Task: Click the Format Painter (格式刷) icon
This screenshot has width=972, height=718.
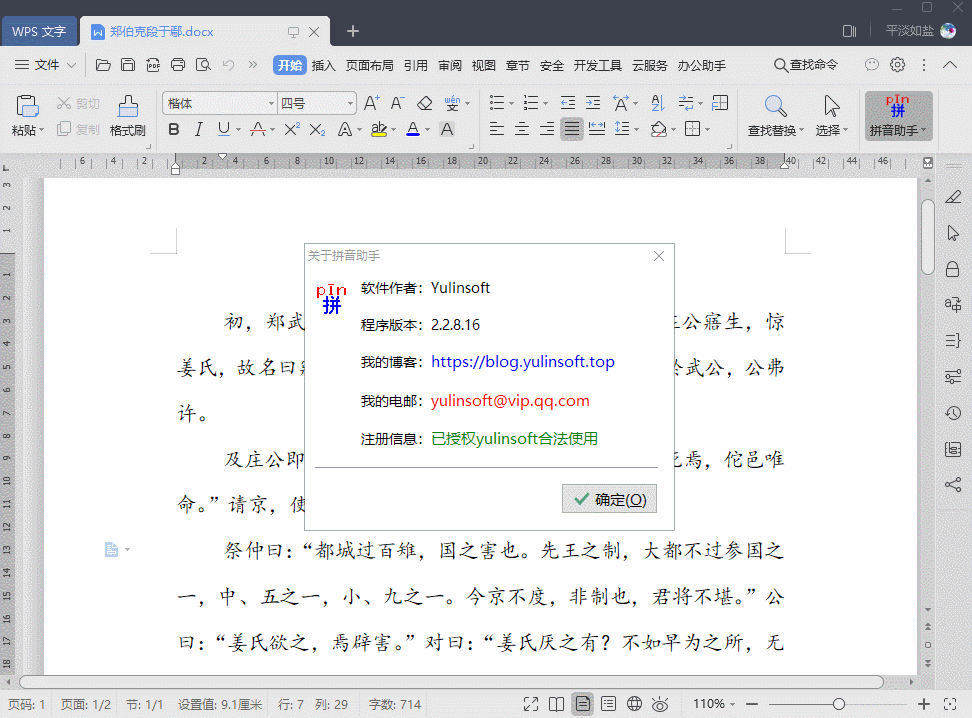Action: coord(127,115)
